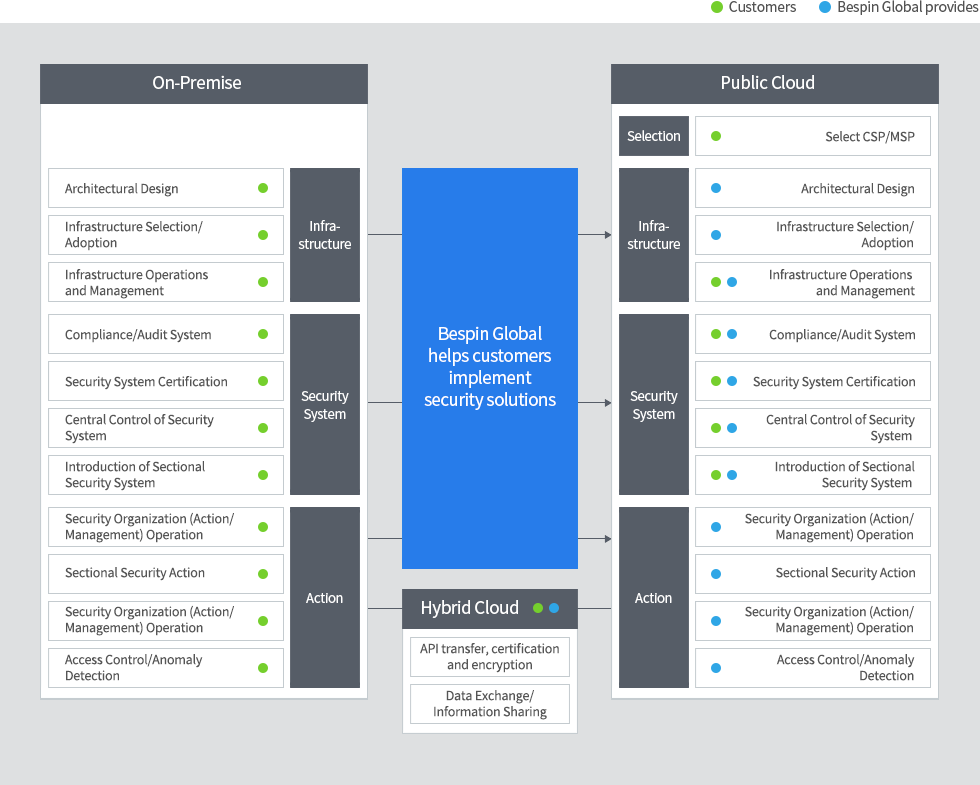Click the Action block in Public Cloud
Image resolution: width=980 pixels, height=785 pixels.
654,598
